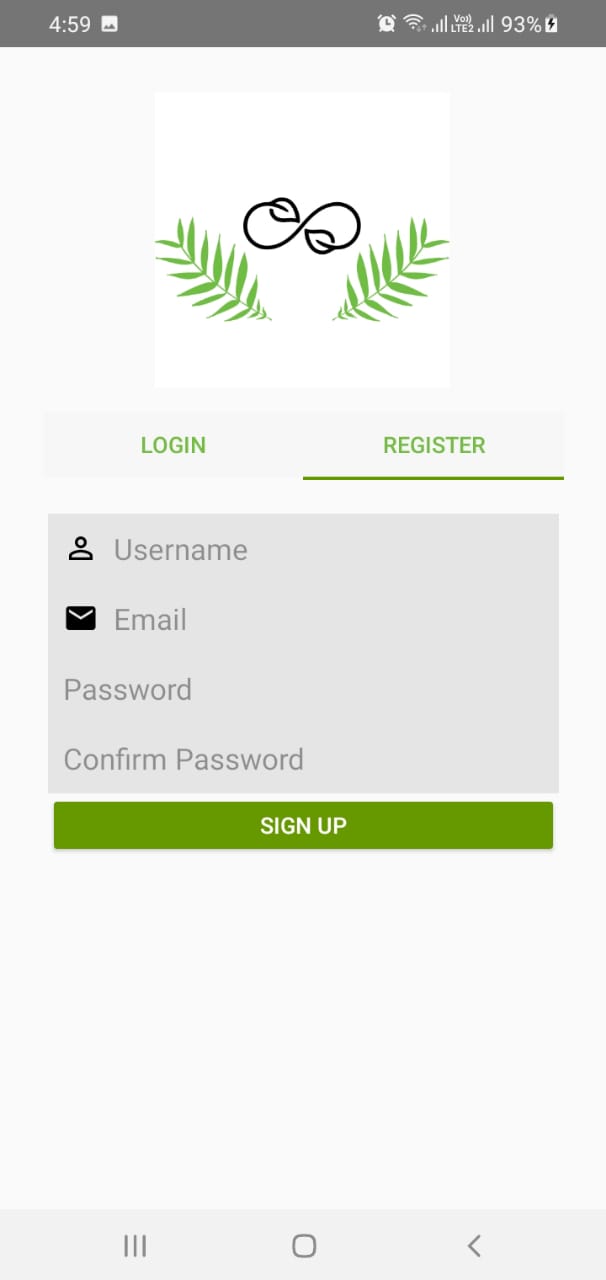Go back using navigation bar arrow
Screen dimensions: 606x1280
tap(474, 1245)
